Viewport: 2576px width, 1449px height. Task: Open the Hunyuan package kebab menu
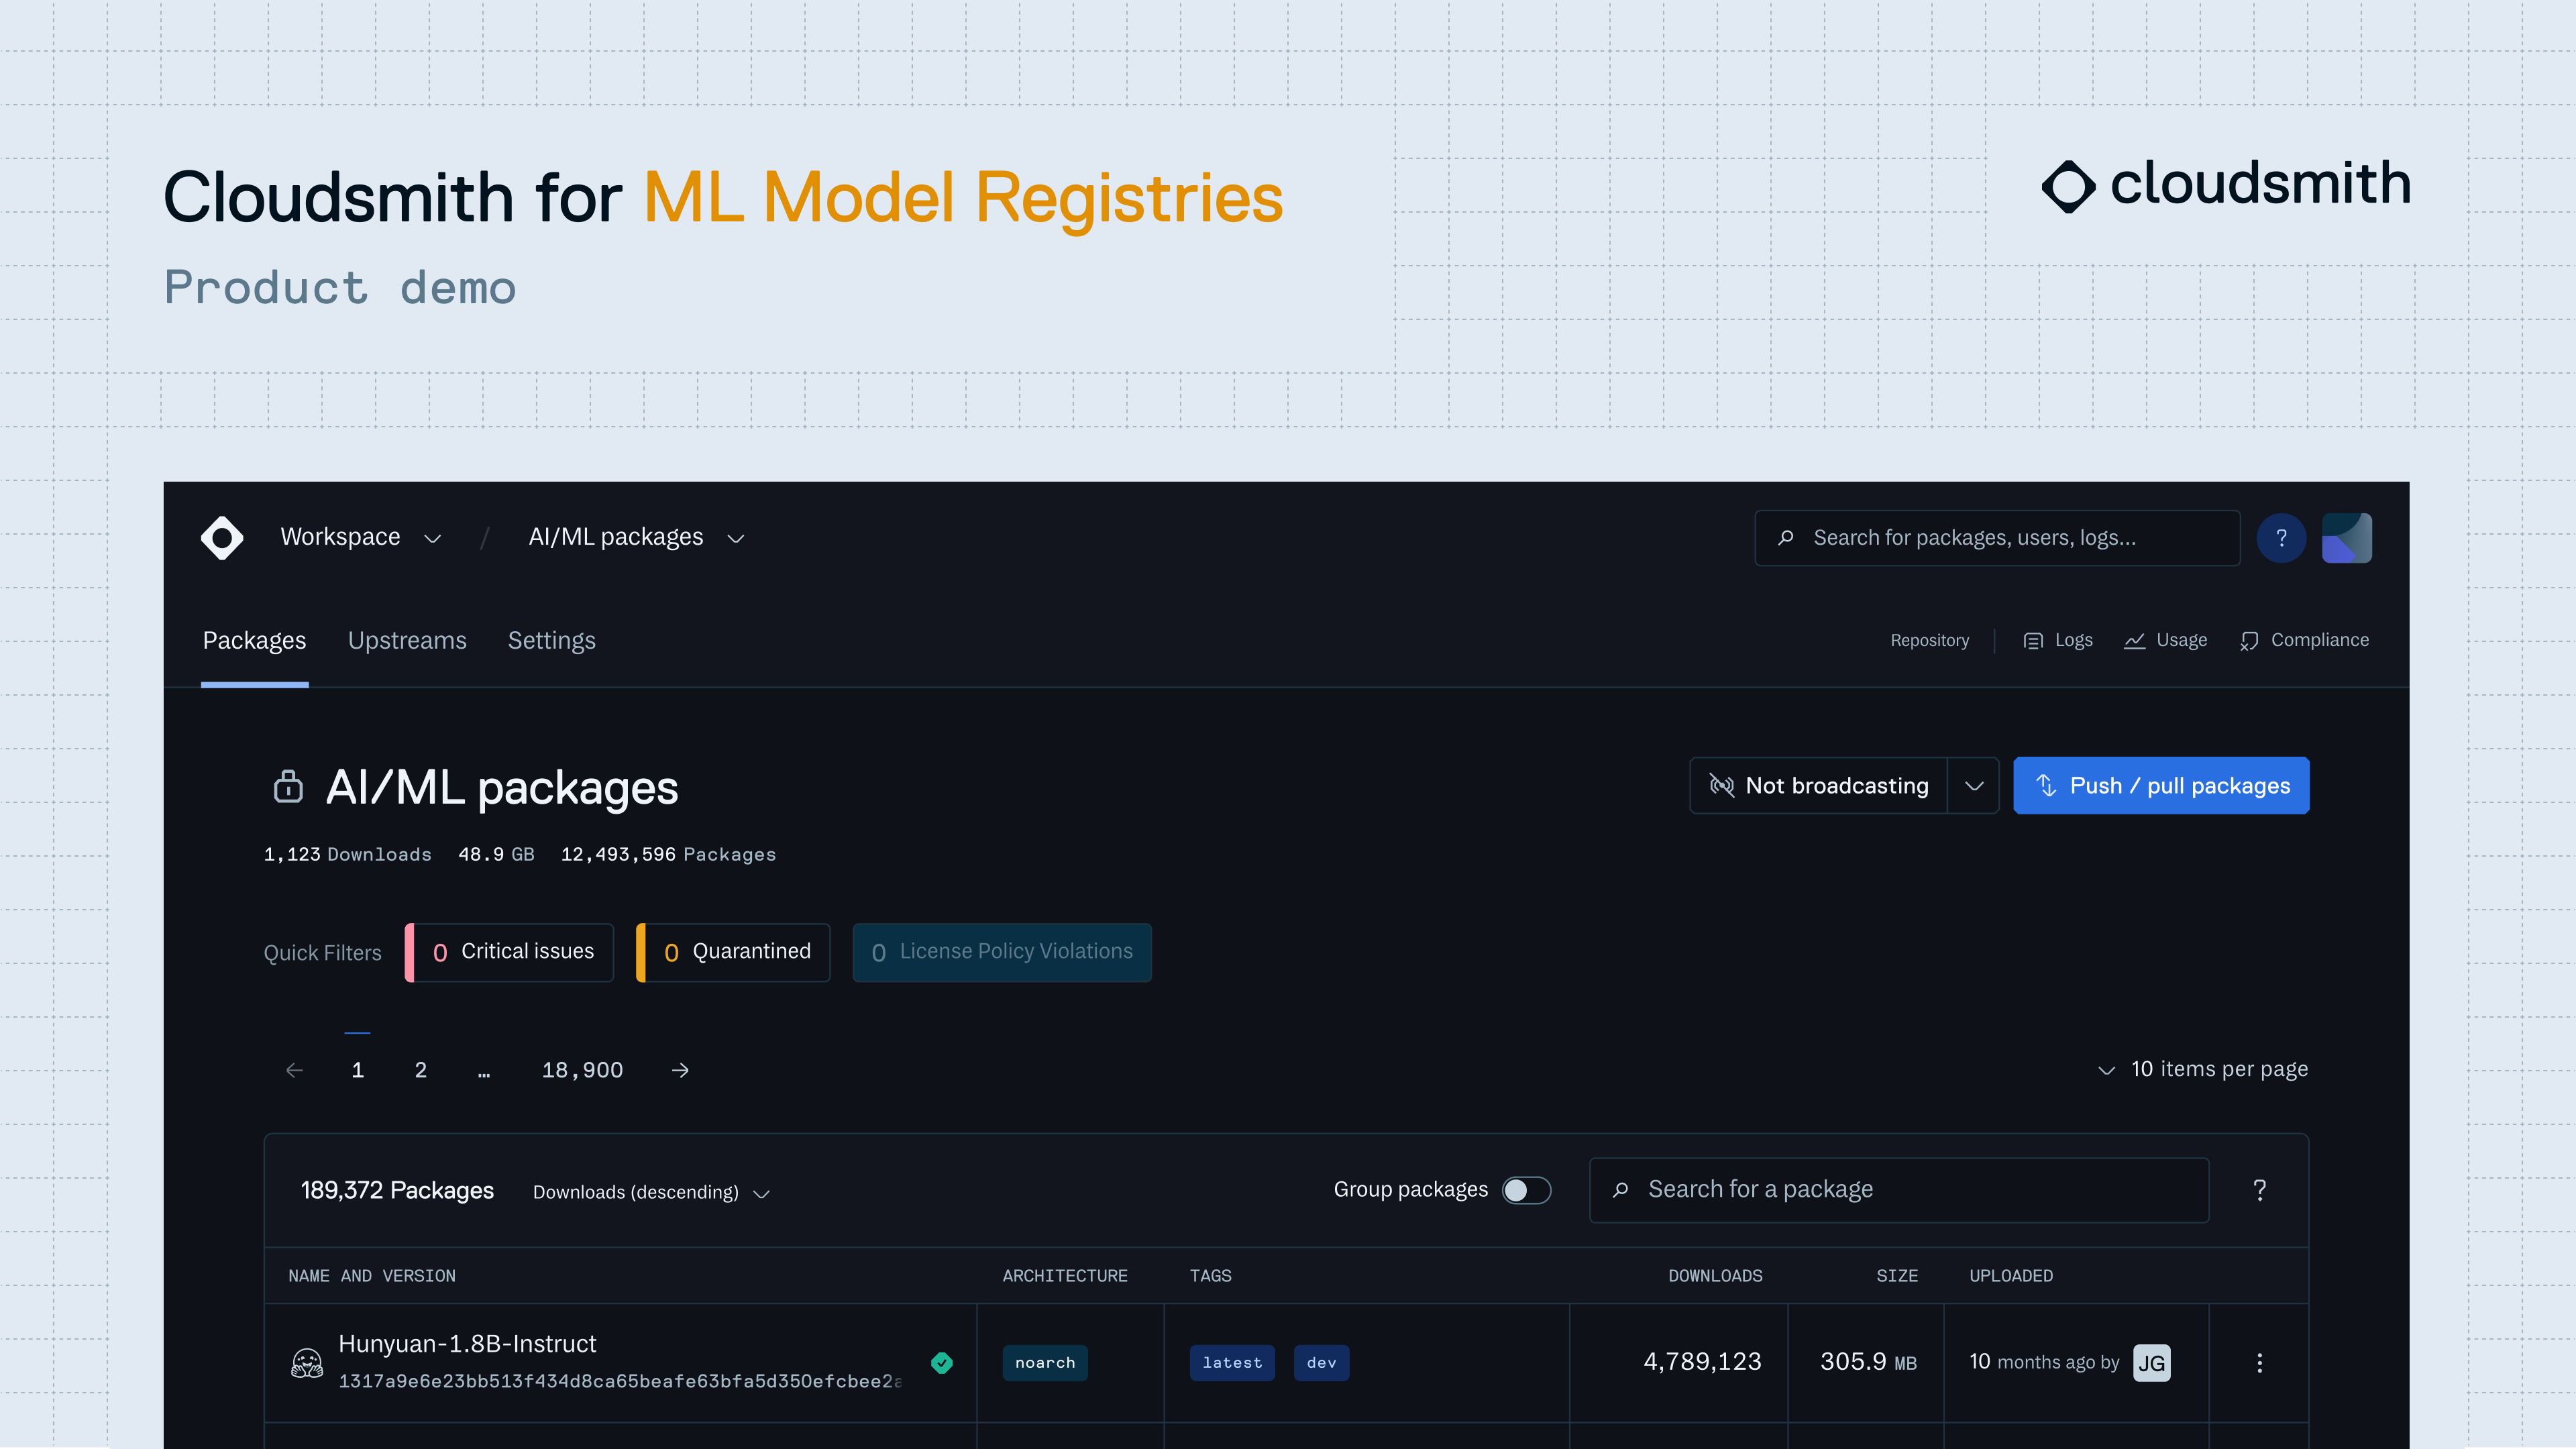pyautogui.click(x=2259, y=1363)
